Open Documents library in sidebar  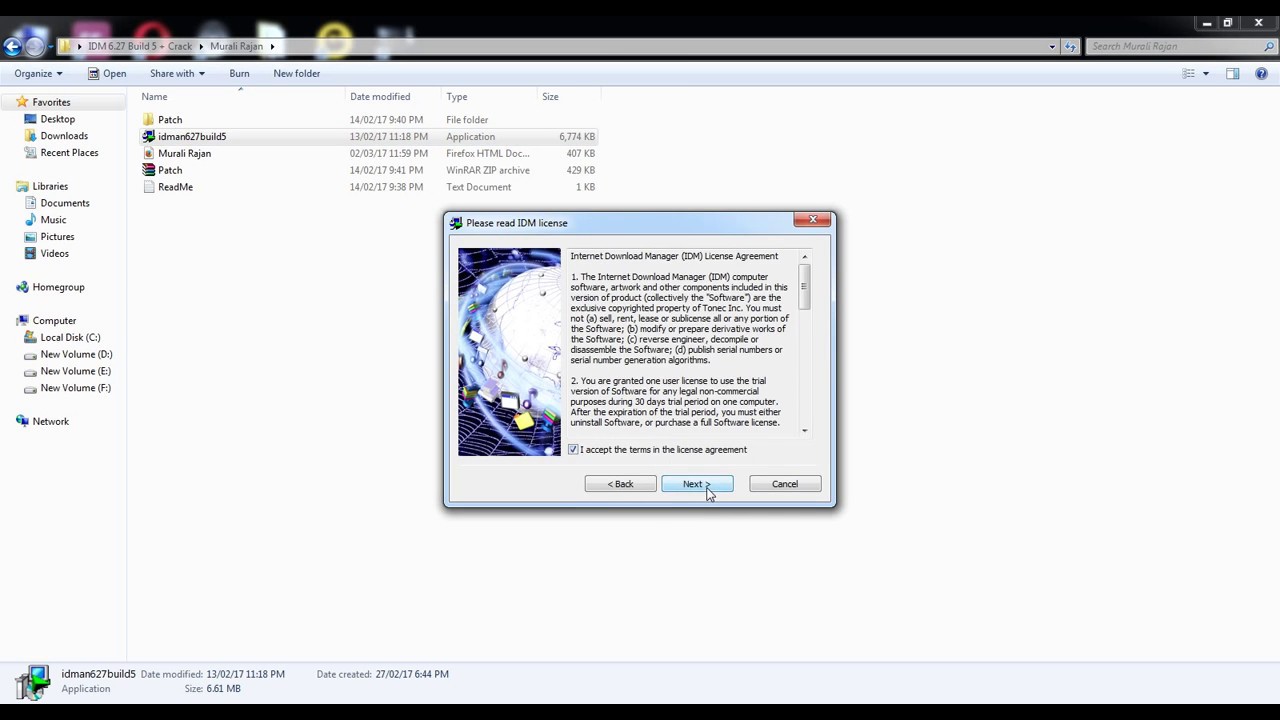click(x=65, y=203)
